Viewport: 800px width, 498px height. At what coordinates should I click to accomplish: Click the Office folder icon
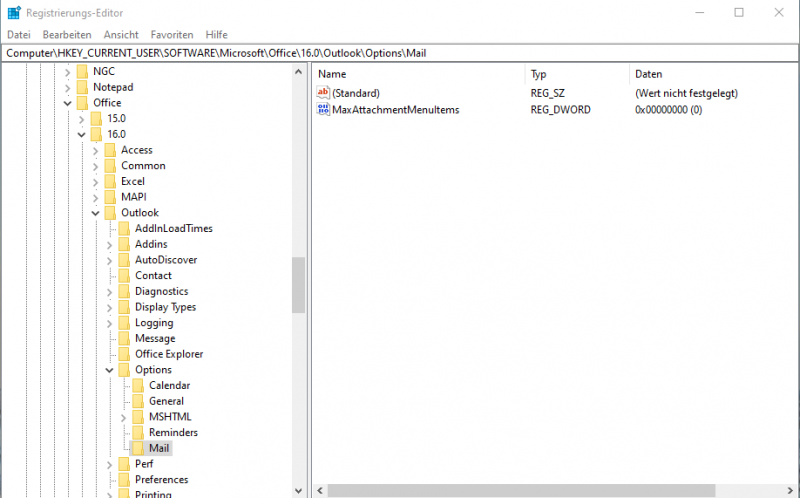tap(82, 103)
